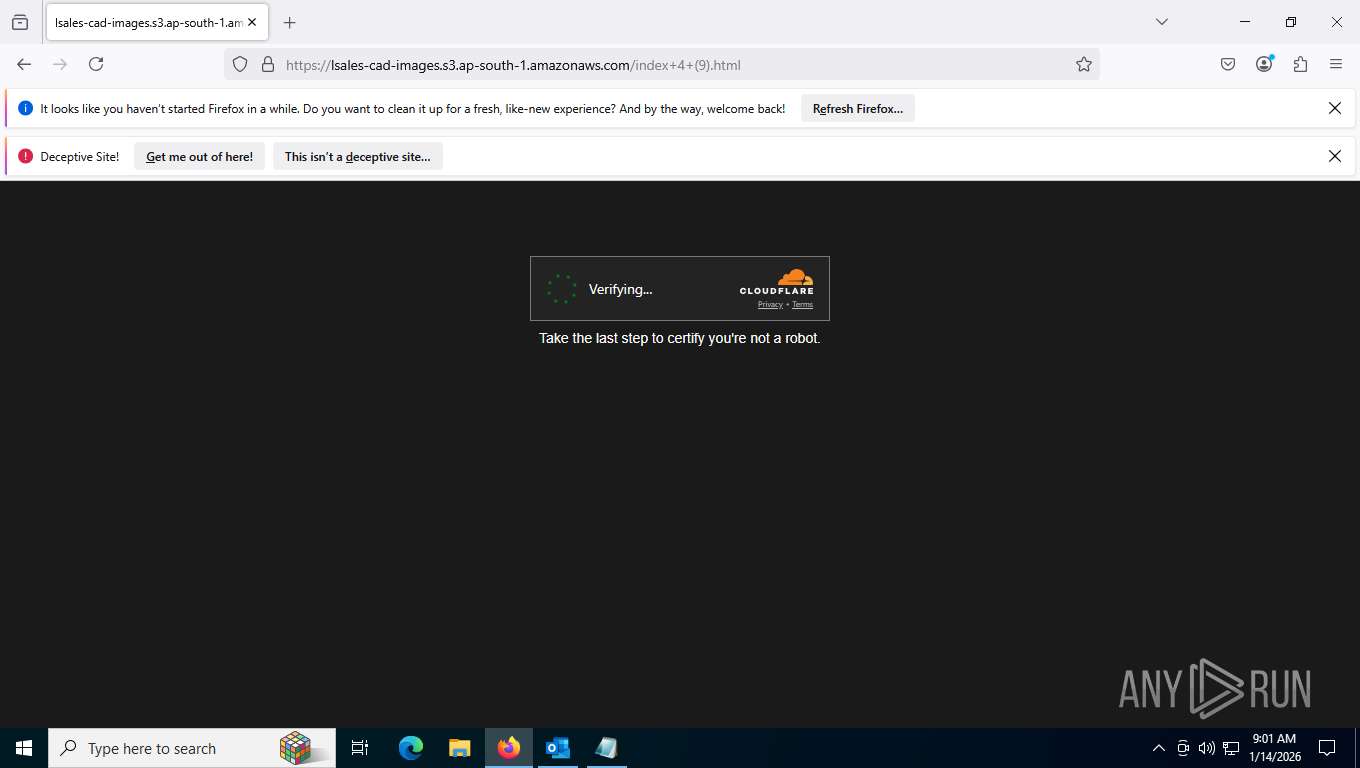The width and height of the screenshot is (1360, 768).
Task: Open Windows Start menu
Action: pyautogui.click(x=24, y=748)
